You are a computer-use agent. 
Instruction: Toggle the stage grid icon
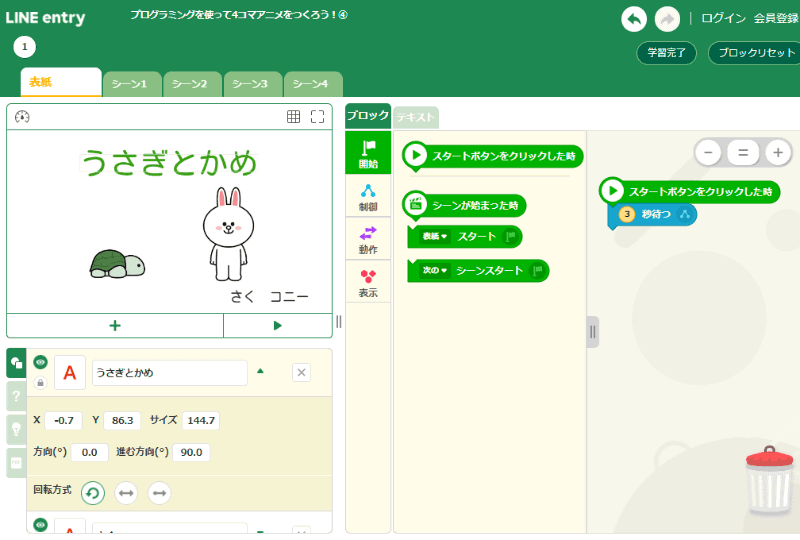(x=293, y=117)
